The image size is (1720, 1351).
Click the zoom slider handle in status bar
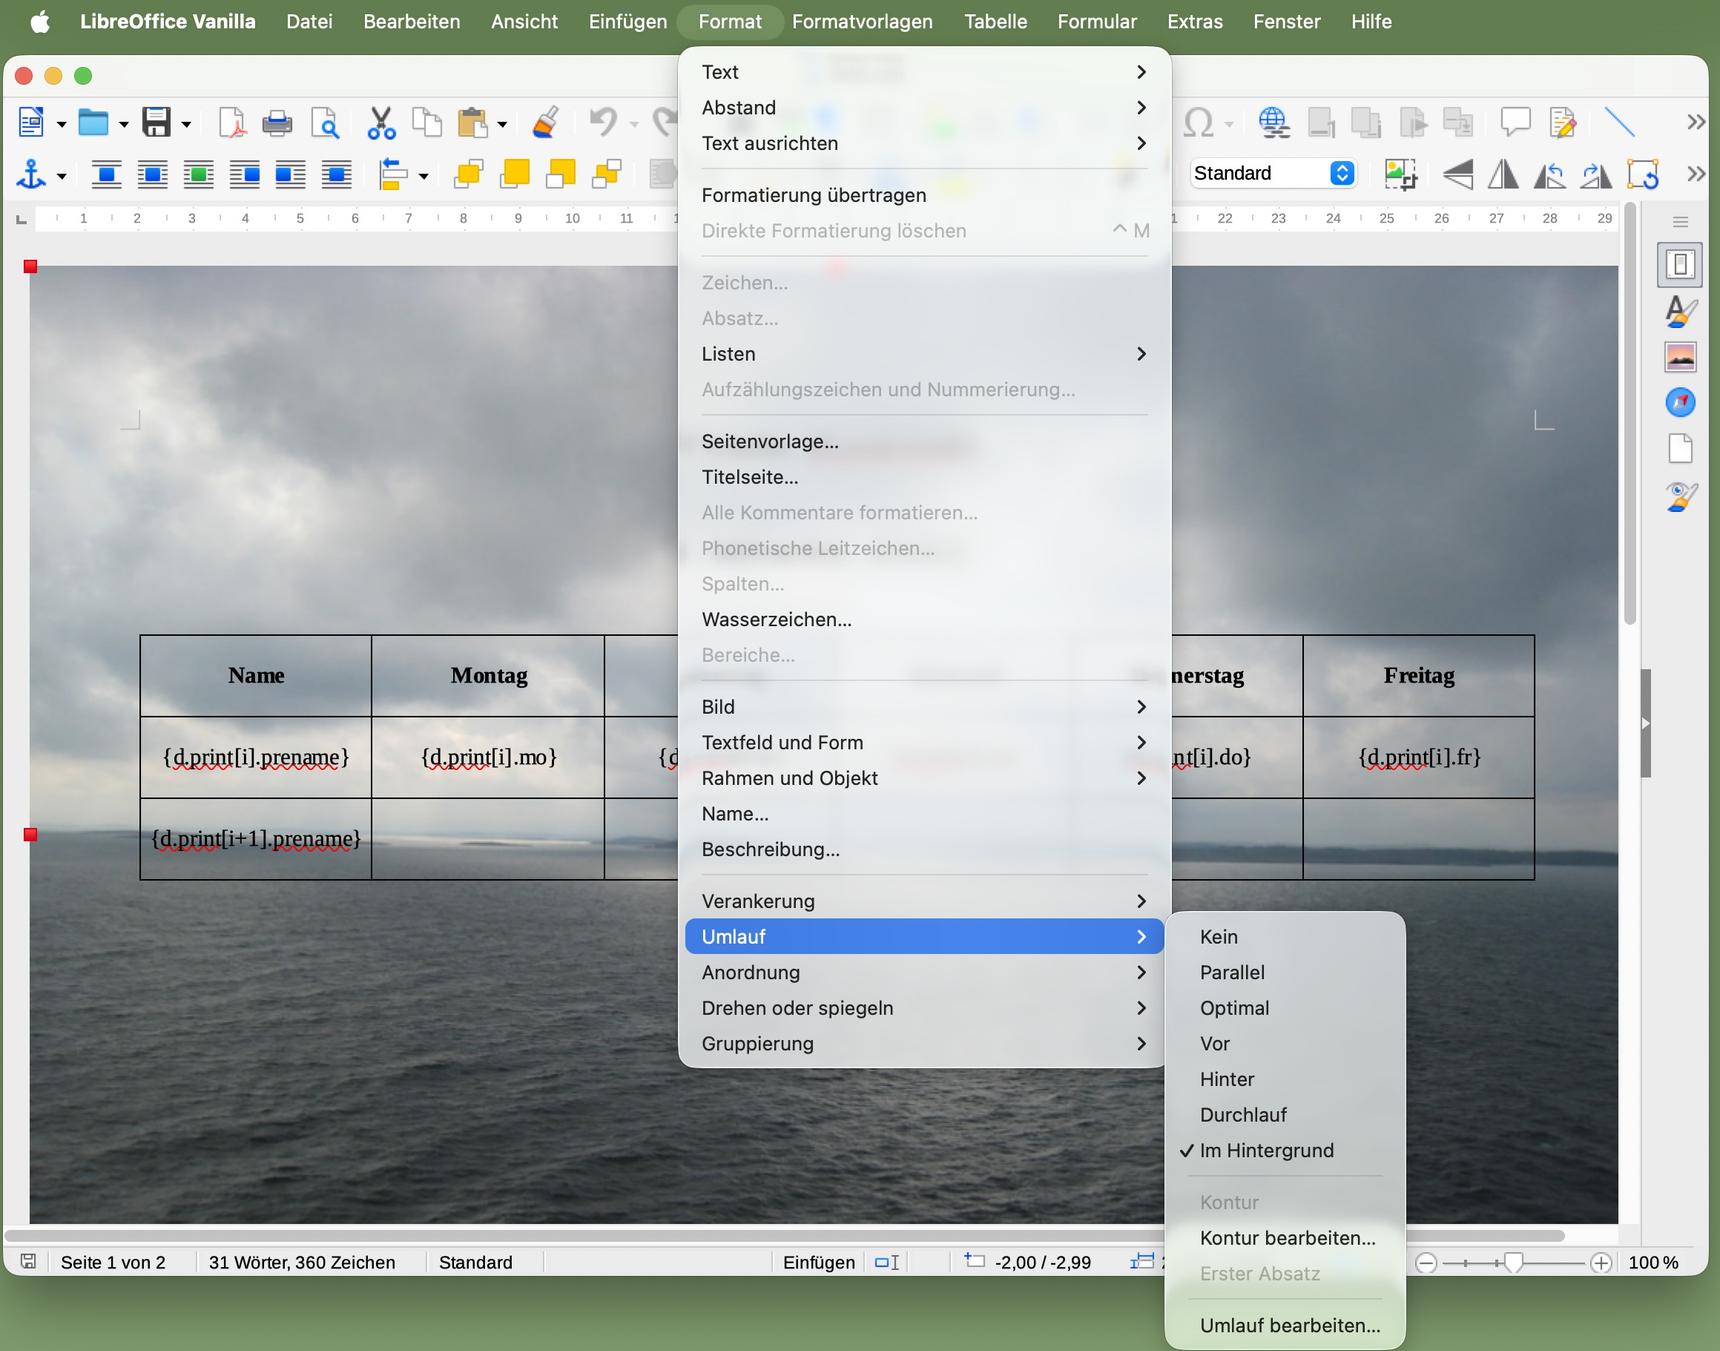tap(1513, 1263)
